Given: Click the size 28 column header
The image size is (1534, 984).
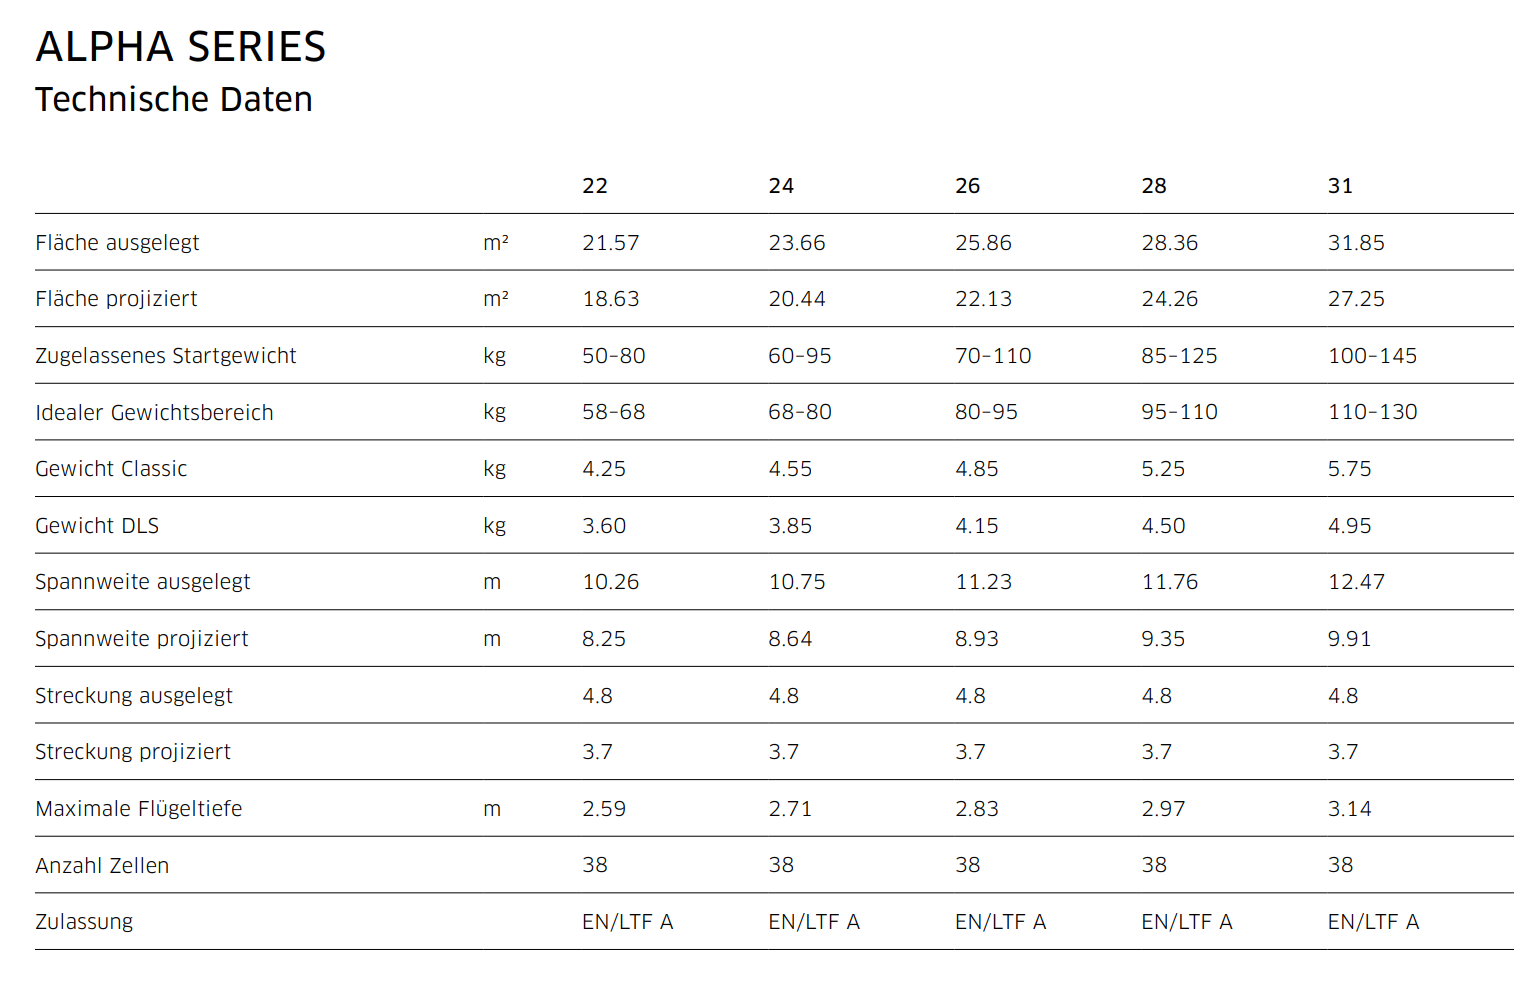Looking at the screenshot, I should click(x=1154, y=186).
